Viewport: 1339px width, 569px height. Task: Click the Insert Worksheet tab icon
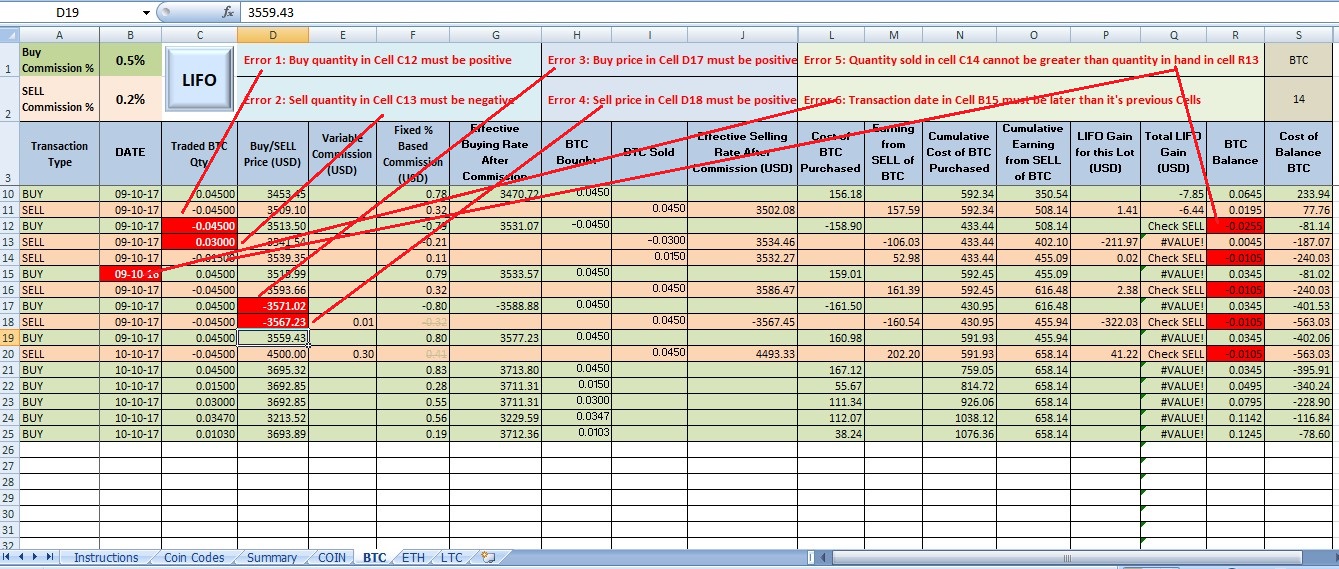pyautogui.click(x=488, y=557)
